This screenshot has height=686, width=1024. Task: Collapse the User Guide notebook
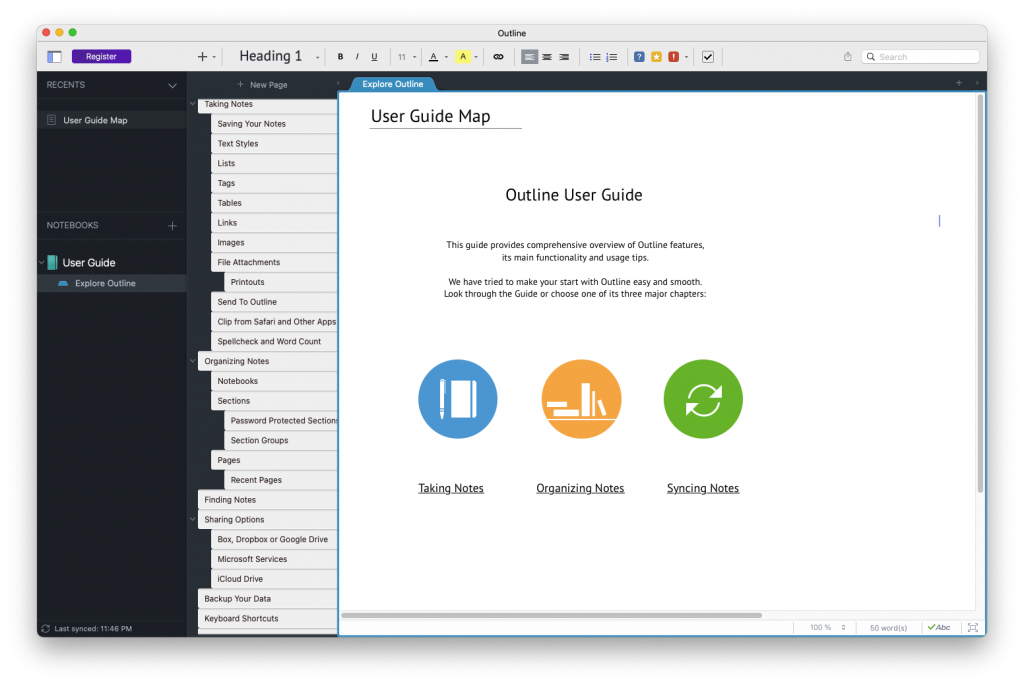coord(42,263)
